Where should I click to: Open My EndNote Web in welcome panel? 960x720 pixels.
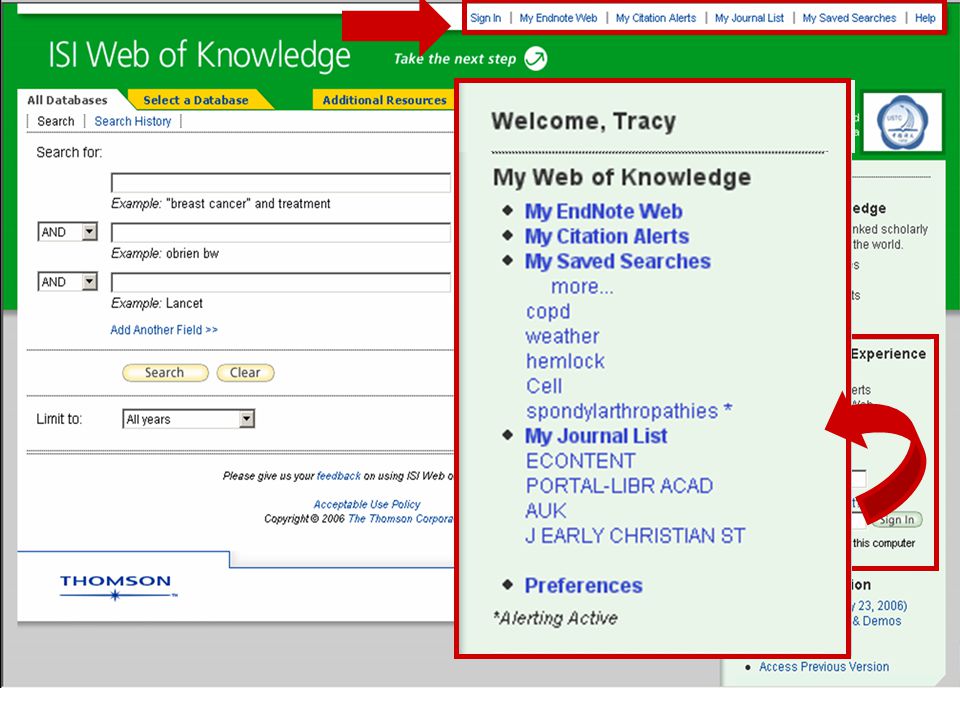click(x=603, y=211)
